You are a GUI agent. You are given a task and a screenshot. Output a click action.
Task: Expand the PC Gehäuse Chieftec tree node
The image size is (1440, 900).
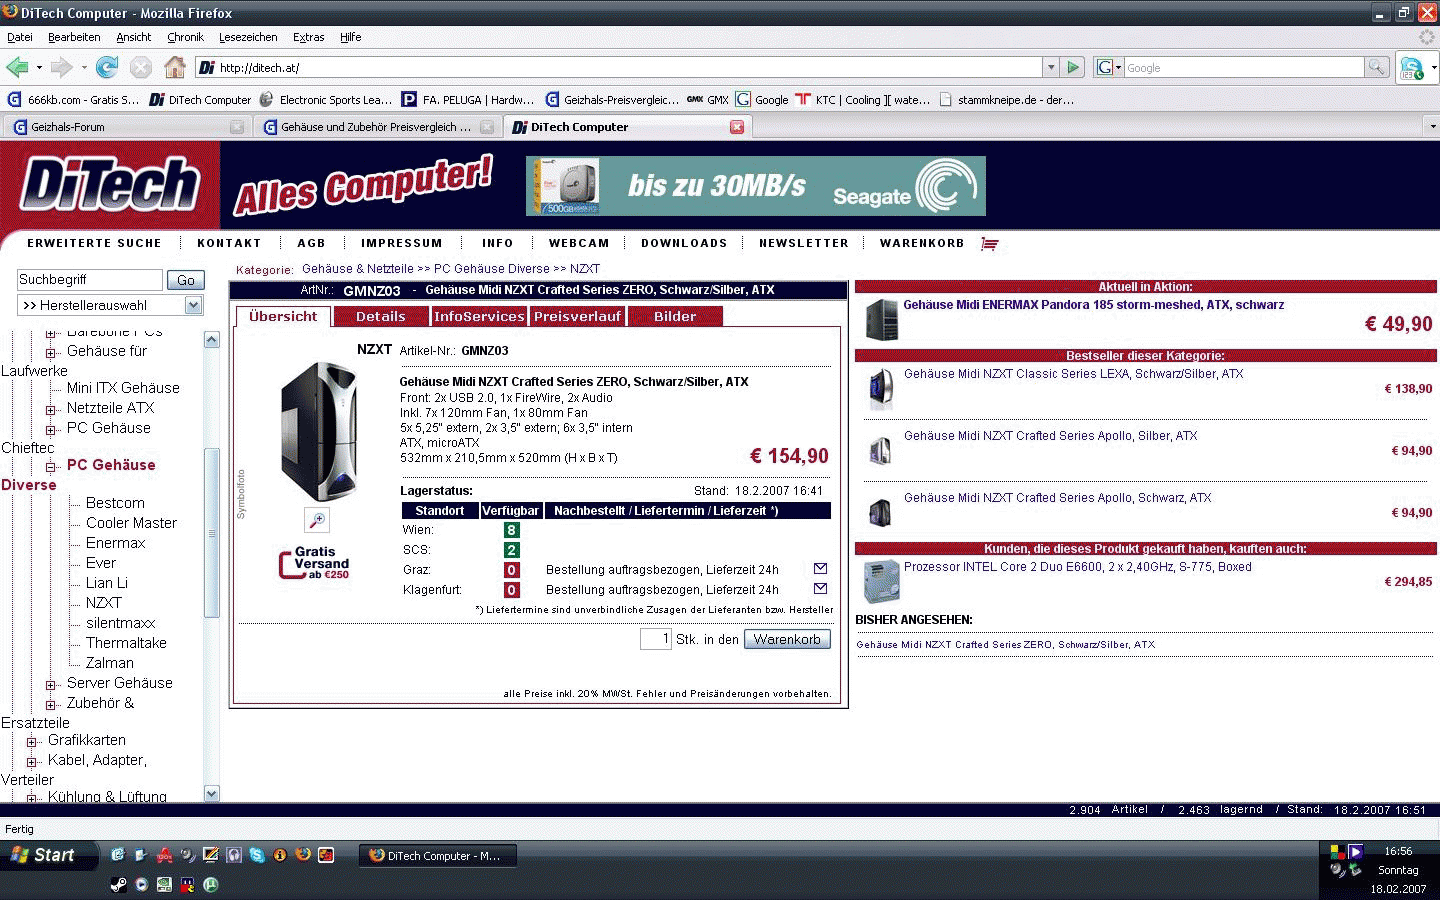coord(50,429)
